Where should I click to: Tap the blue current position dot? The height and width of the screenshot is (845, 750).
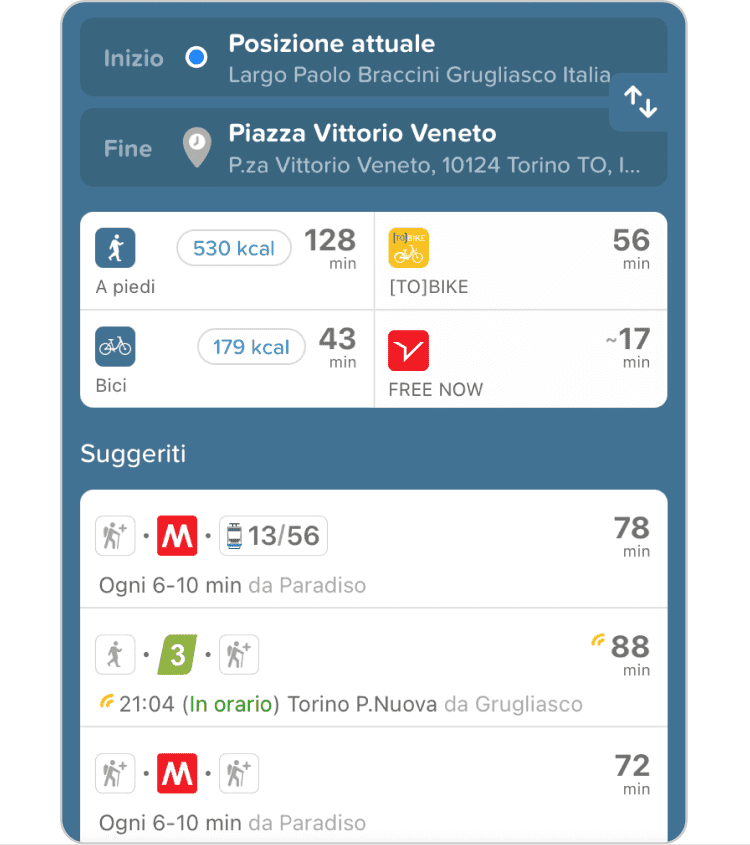coord(197,58)
